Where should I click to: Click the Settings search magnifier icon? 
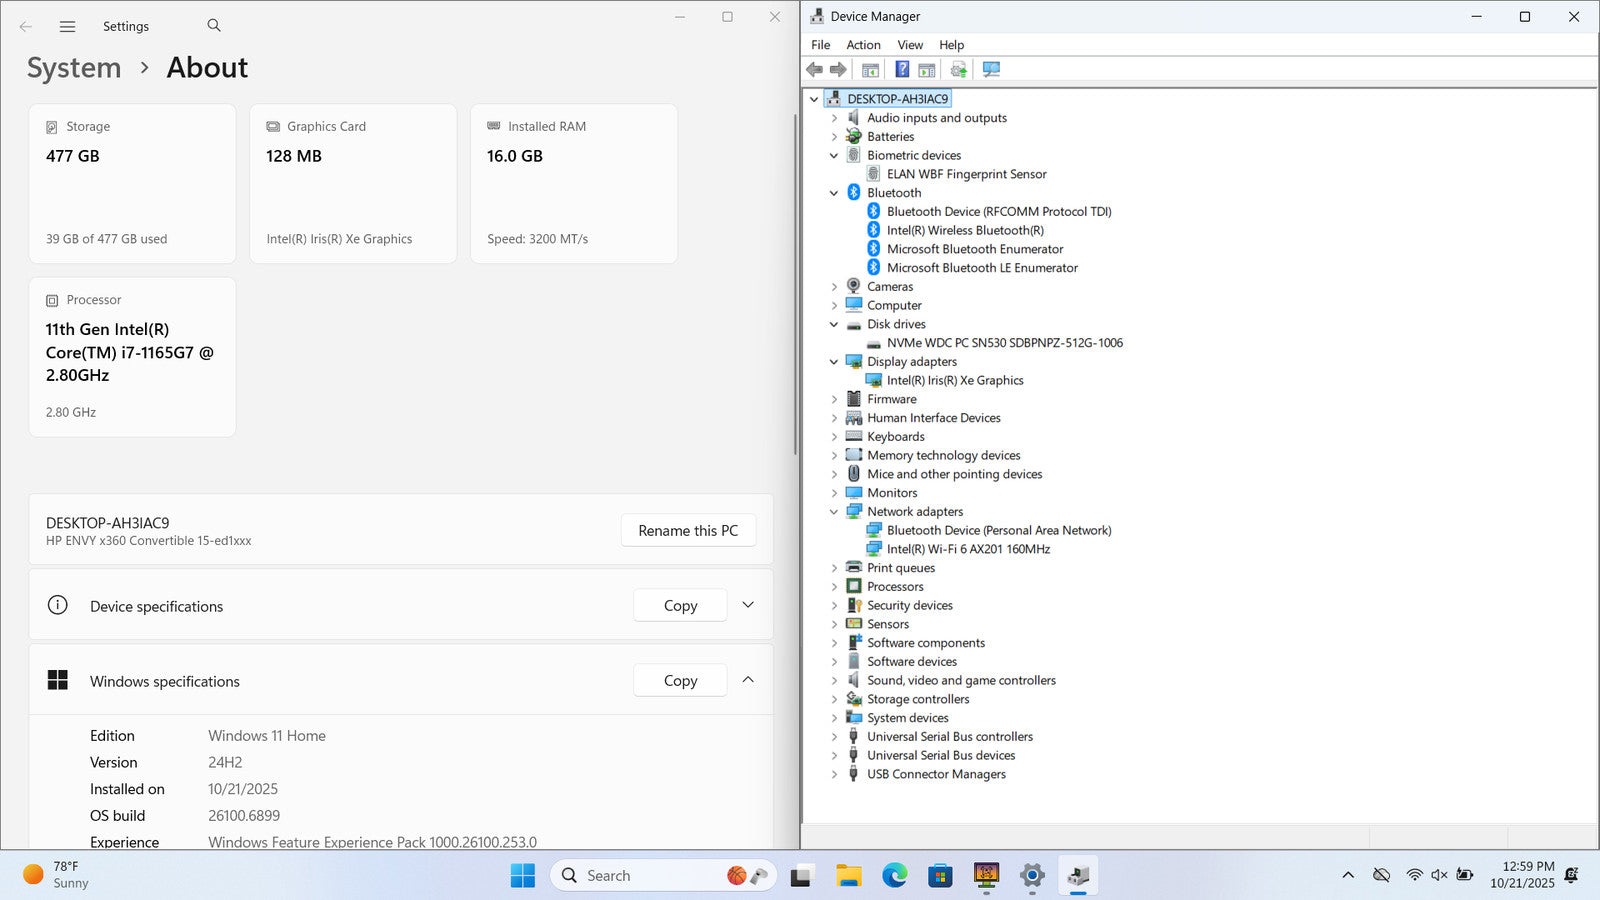[214, 26]
